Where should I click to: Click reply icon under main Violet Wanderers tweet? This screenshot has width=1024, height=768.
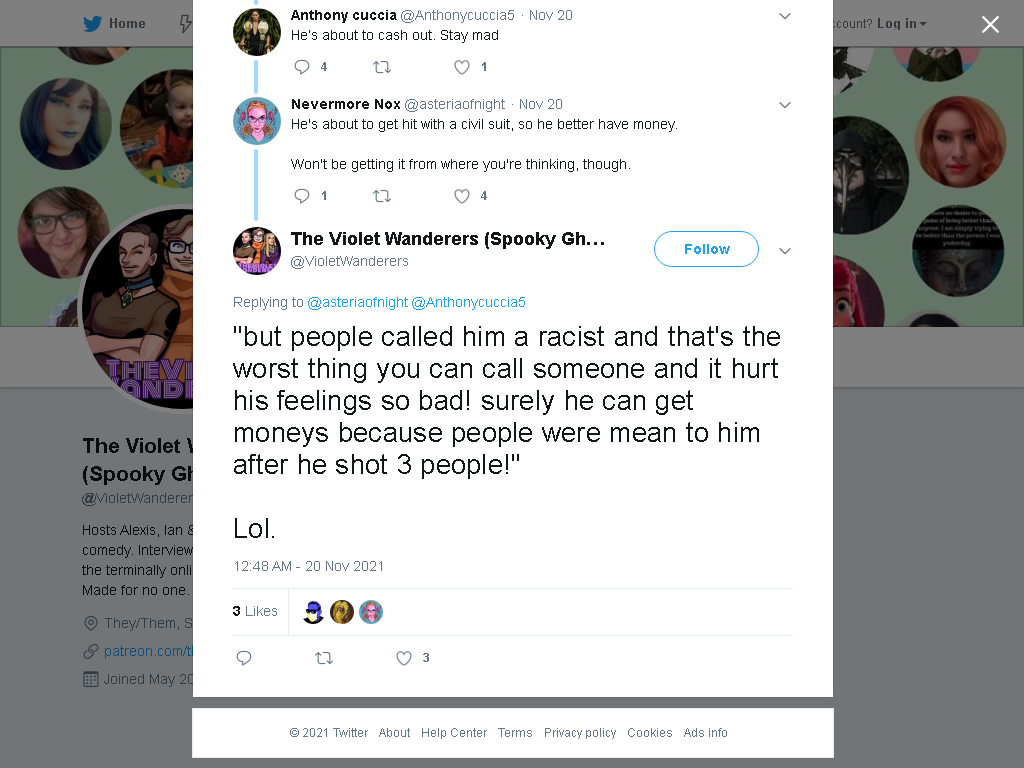tap(244, 658)
